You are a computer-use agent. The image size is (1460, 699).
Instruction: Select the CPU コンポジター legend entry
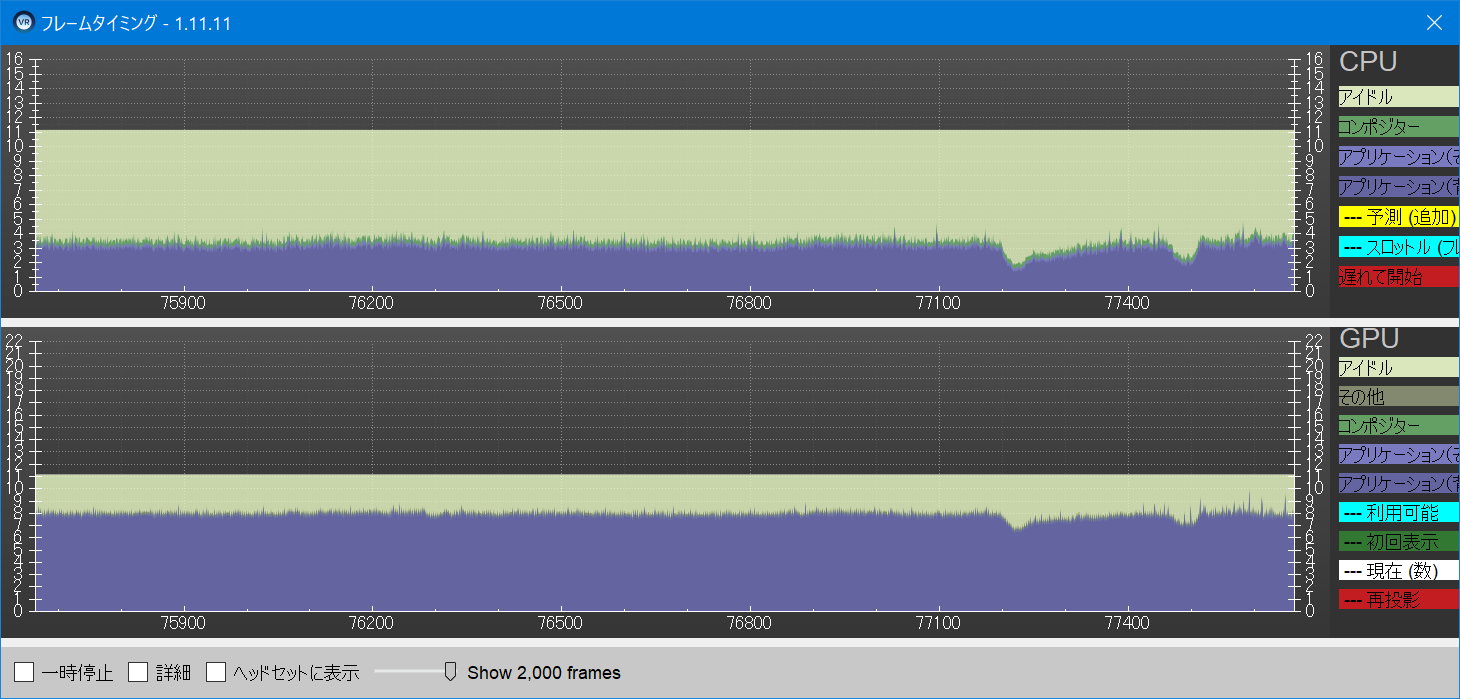pyautogui.click(x=1398, y=127)
